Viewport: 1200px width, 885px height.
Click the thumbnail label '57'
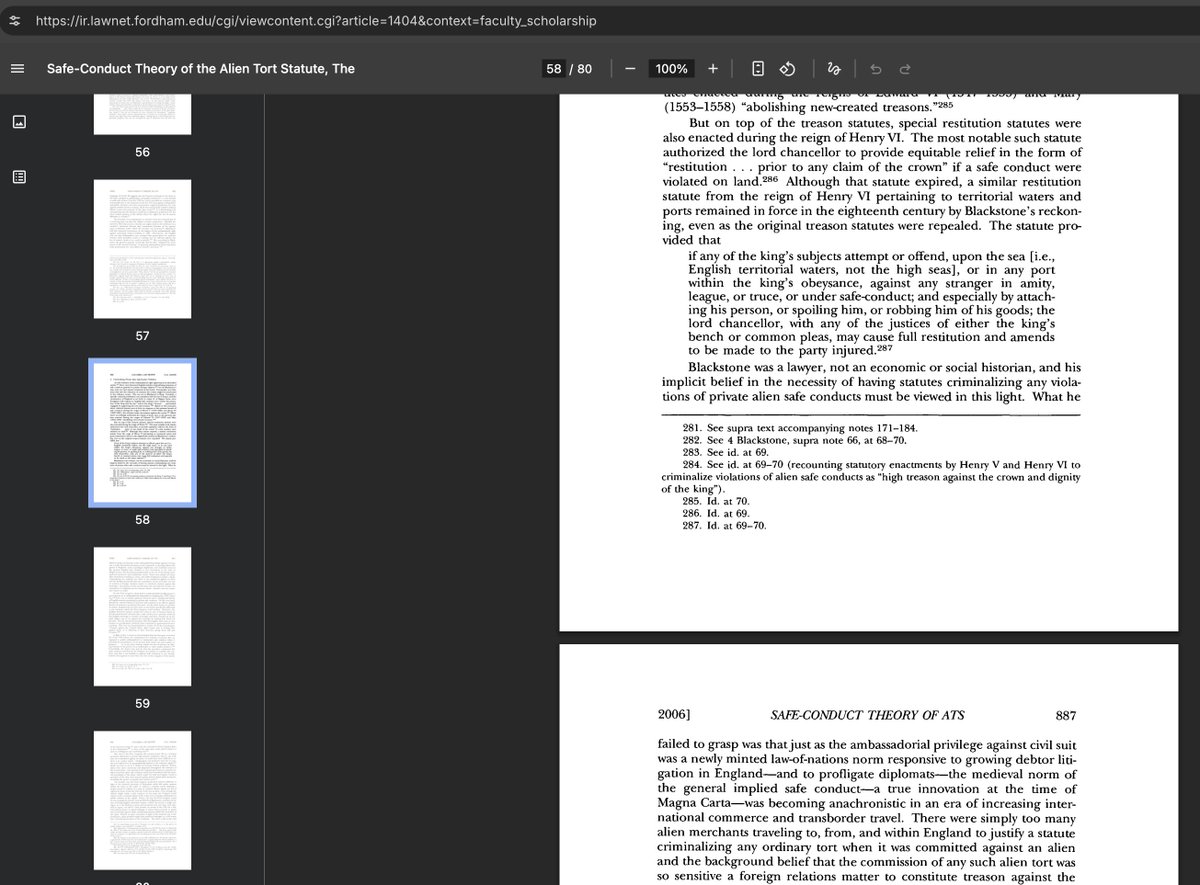pos(142,336)
